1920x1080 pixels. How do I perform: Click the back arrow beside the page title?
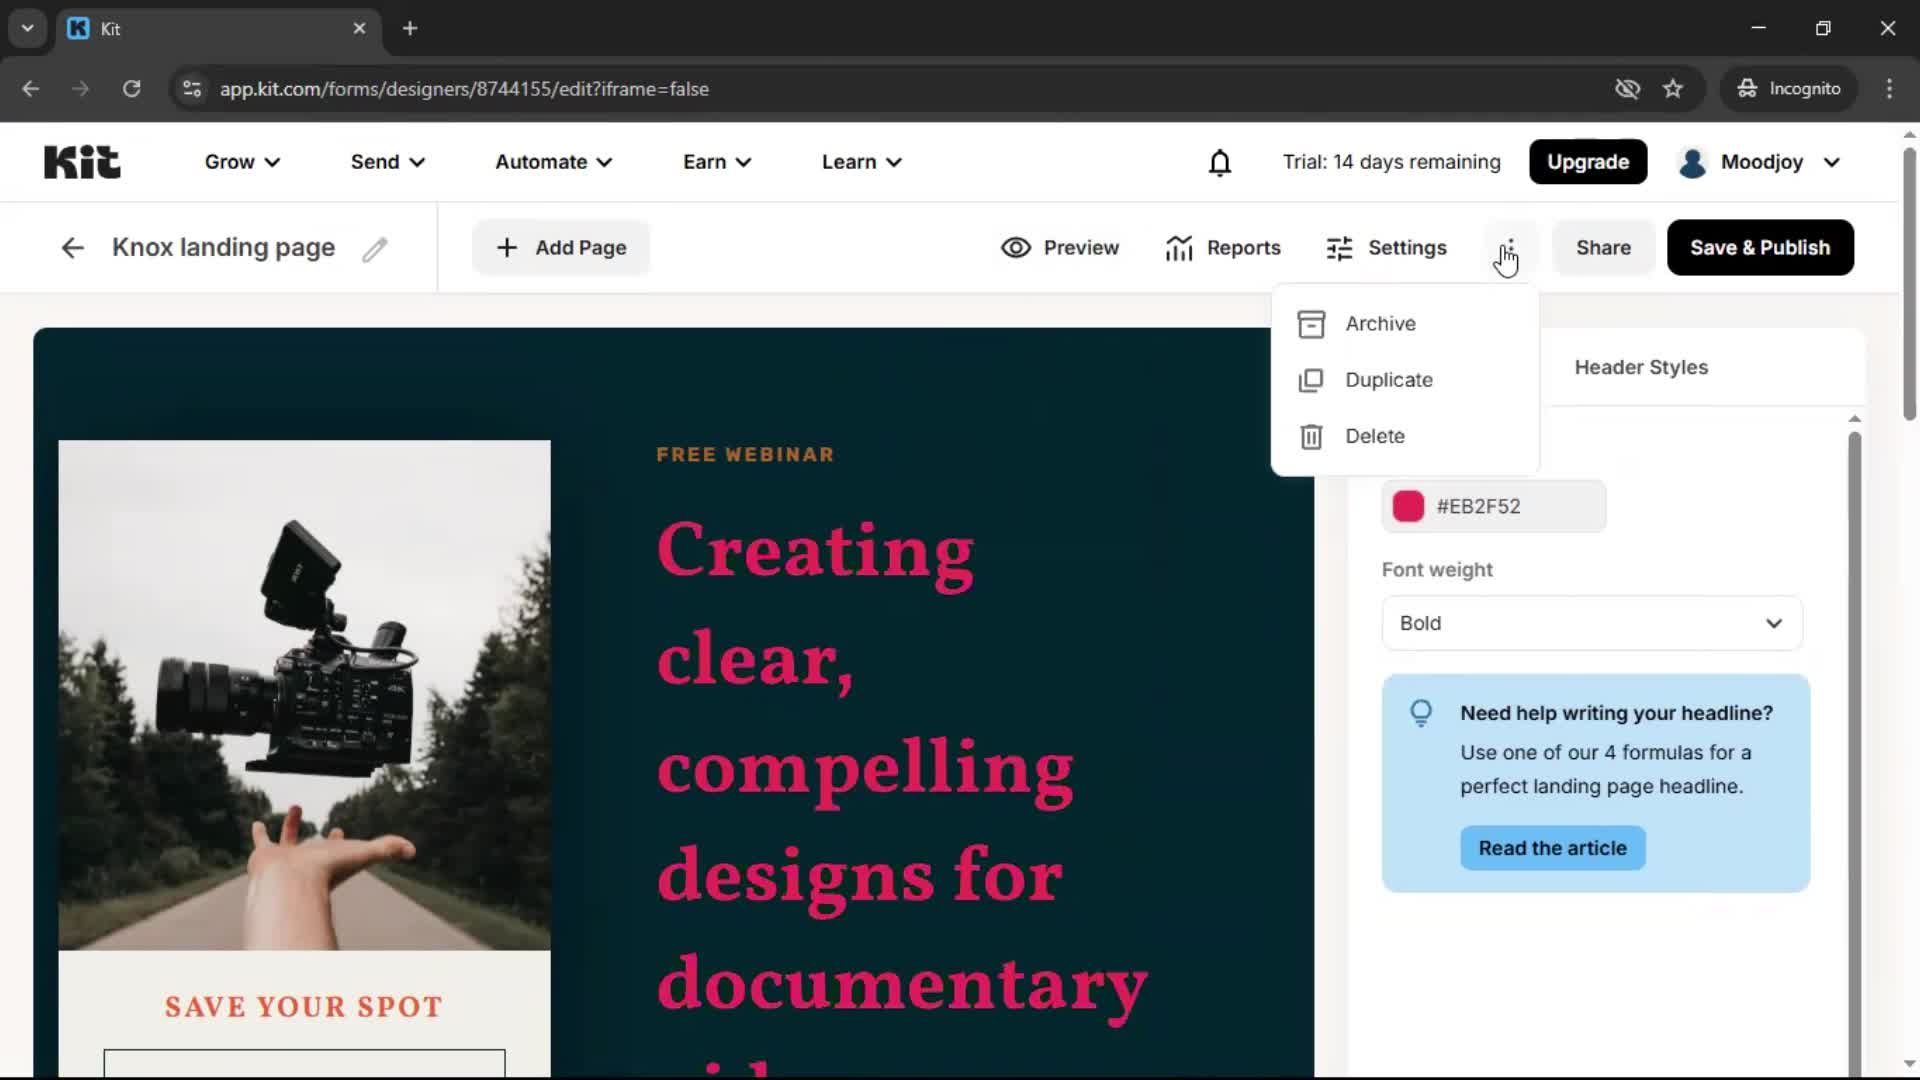[72, 247]
